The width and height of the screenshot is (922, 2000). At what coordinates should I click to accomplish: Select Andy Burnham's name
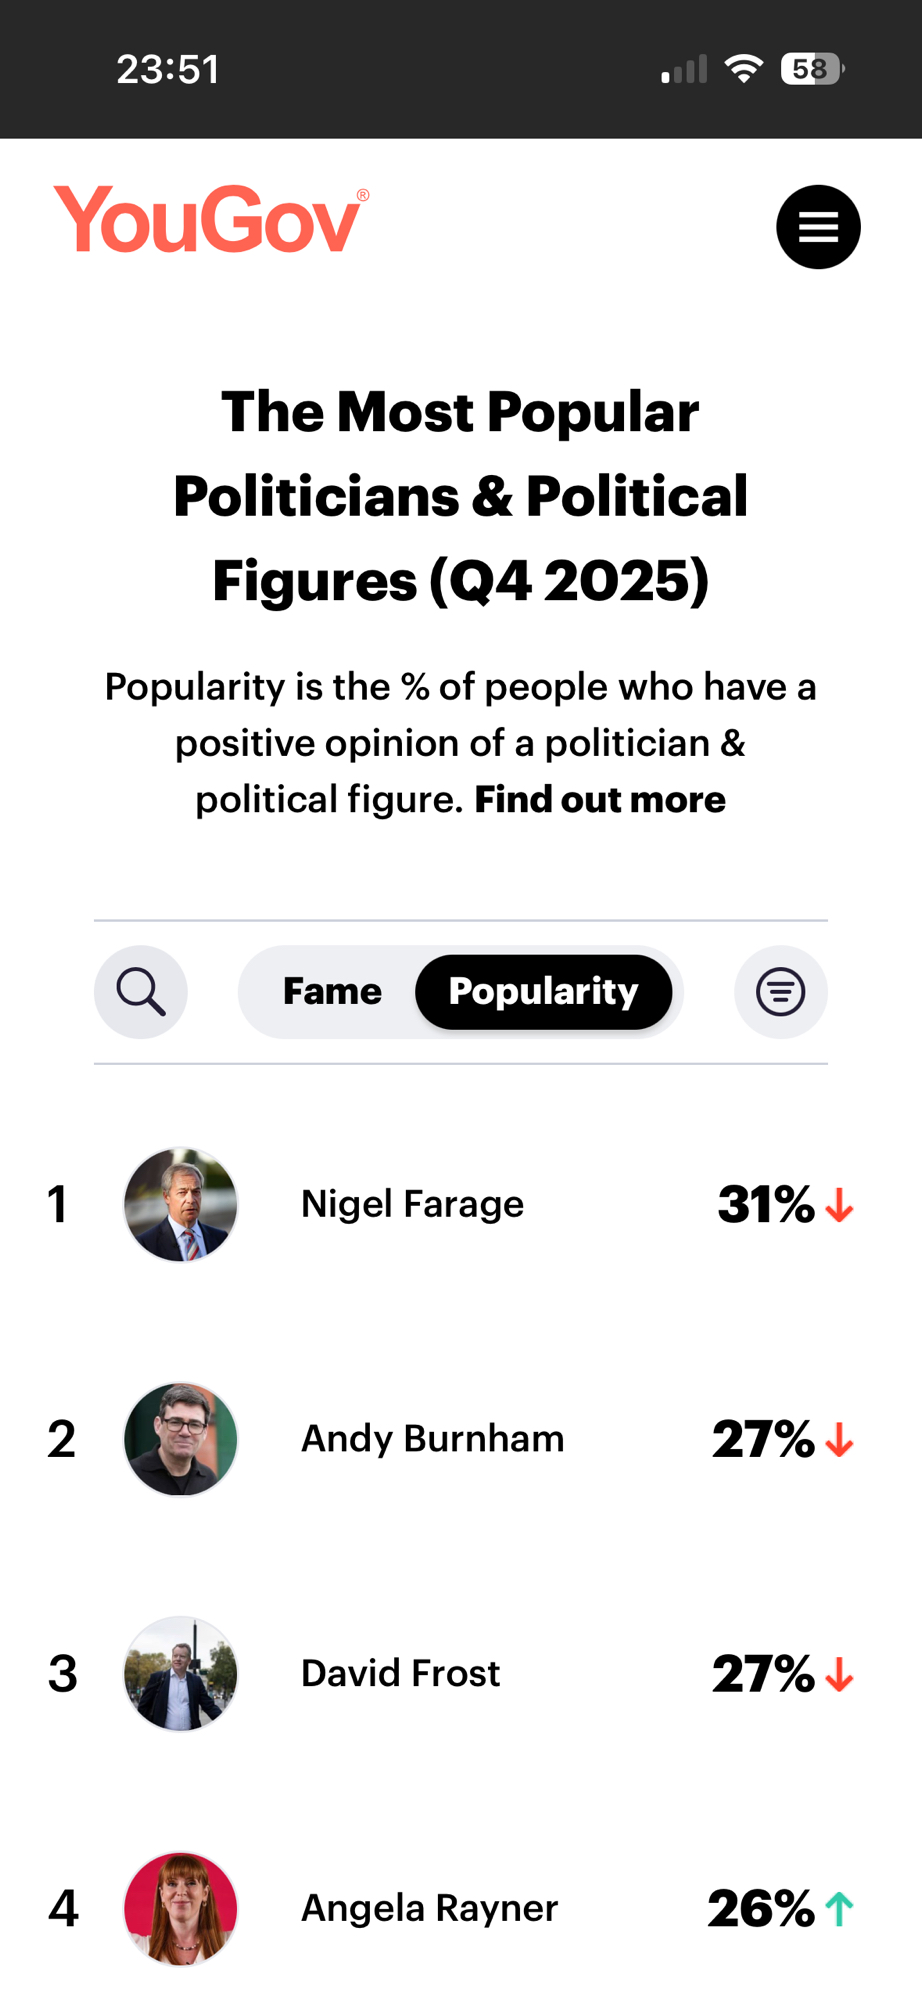tap(432, 1439)
